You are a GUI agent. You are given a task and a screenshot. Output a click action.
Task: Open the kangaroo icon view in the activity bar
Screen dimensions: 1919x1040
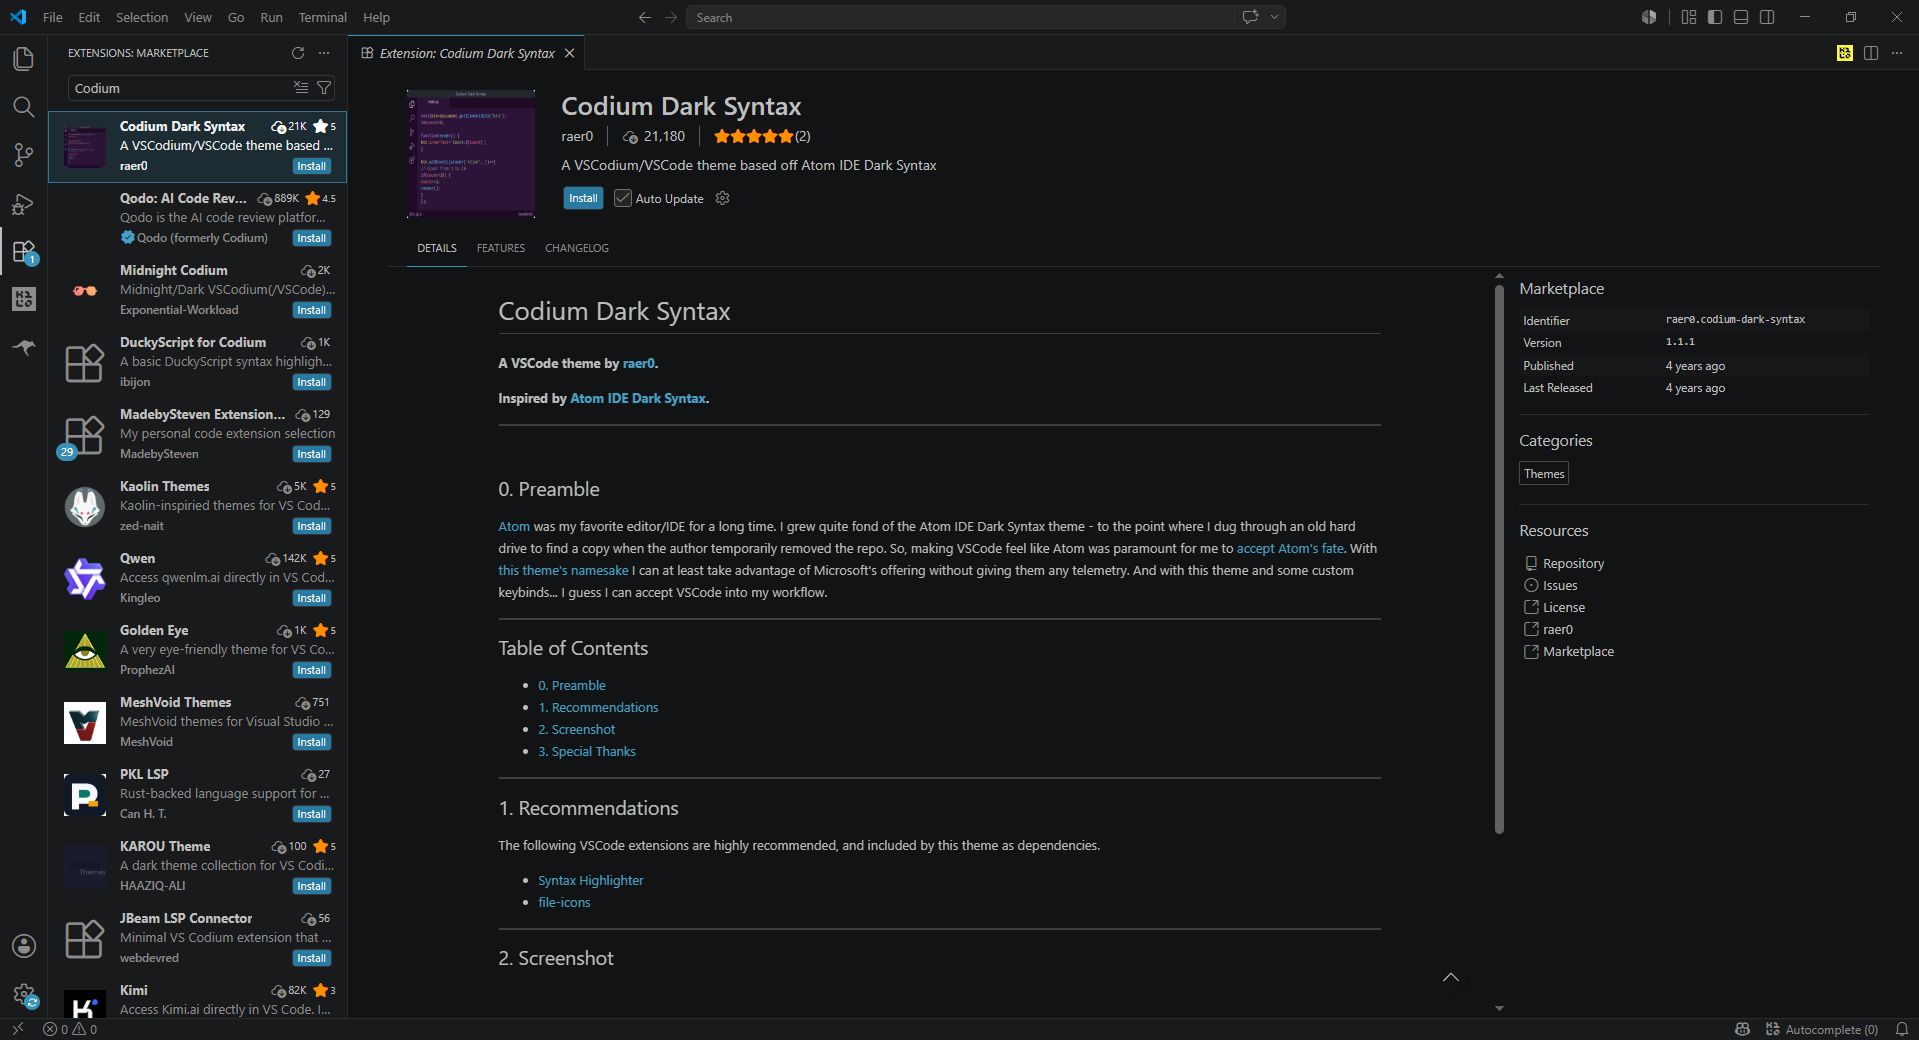coord(24,347)
